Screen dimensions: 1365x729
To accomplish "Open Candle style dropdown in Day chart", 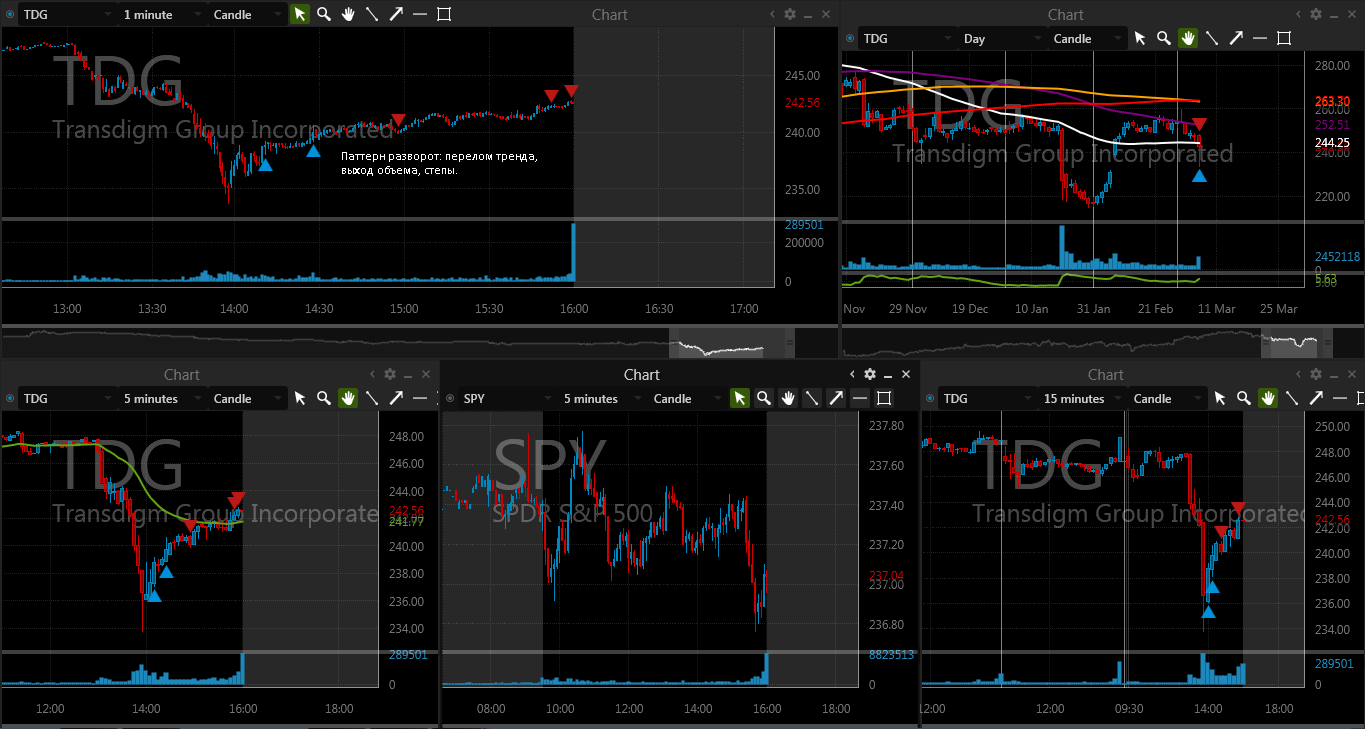I will (1089, 38).
